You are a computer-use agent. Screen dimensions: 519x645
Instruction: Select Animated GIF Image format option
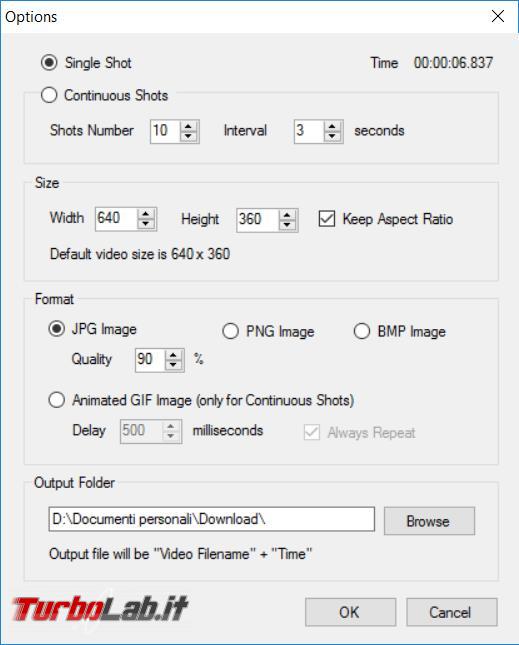(57, 400)
